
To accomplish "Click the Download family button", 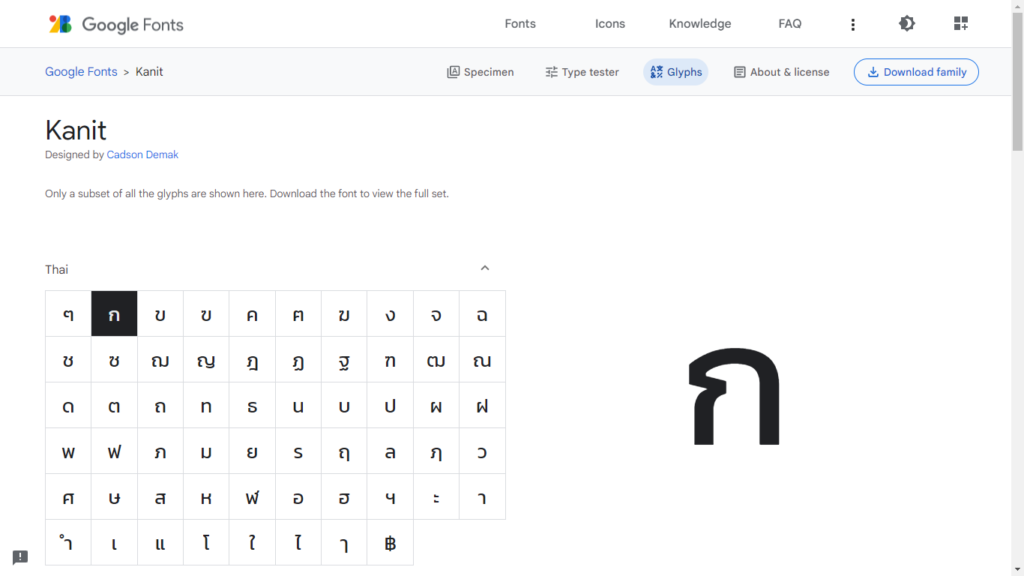I will coord(916,72).
